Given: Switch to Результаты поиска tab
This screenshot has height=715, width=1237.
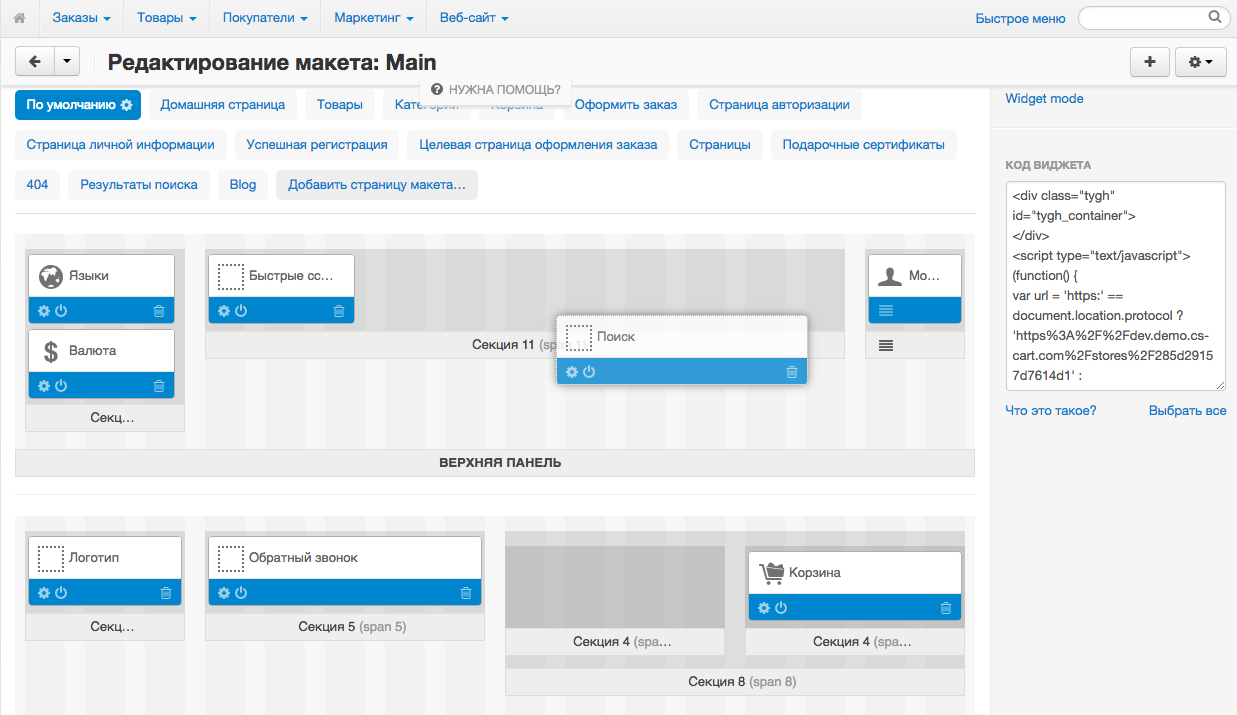Looking at the screenshot, I should click(x=139, y=185).
